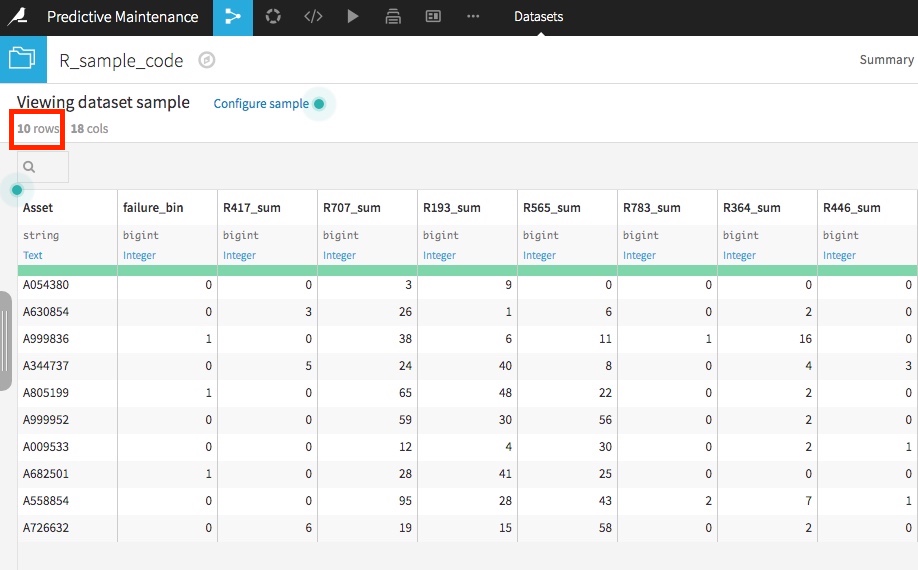This screenshot has height=570, width=918.
Task: Click string type under Asset
Action: 41,235
